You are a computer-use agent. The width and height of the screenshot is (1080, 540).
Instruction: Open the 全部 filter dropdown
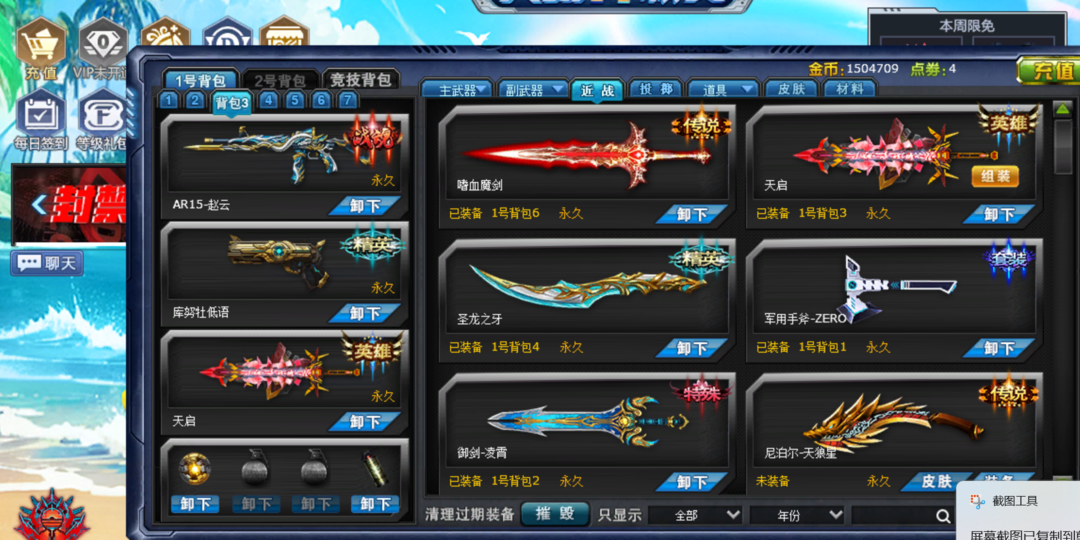coord(694,515)
